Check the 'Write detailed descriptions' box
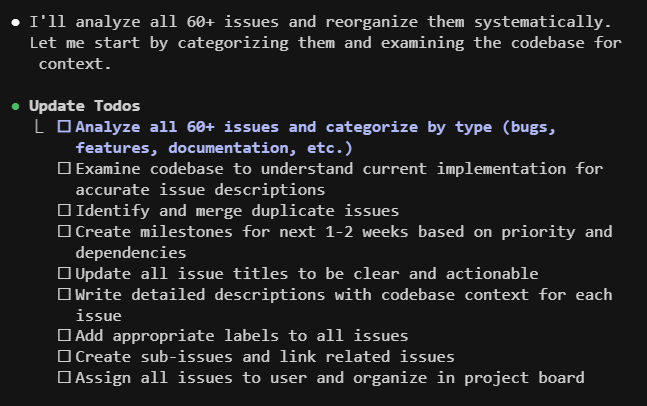Image resolution: width=647 pixels, height=406 pixels. click(64, 294)
